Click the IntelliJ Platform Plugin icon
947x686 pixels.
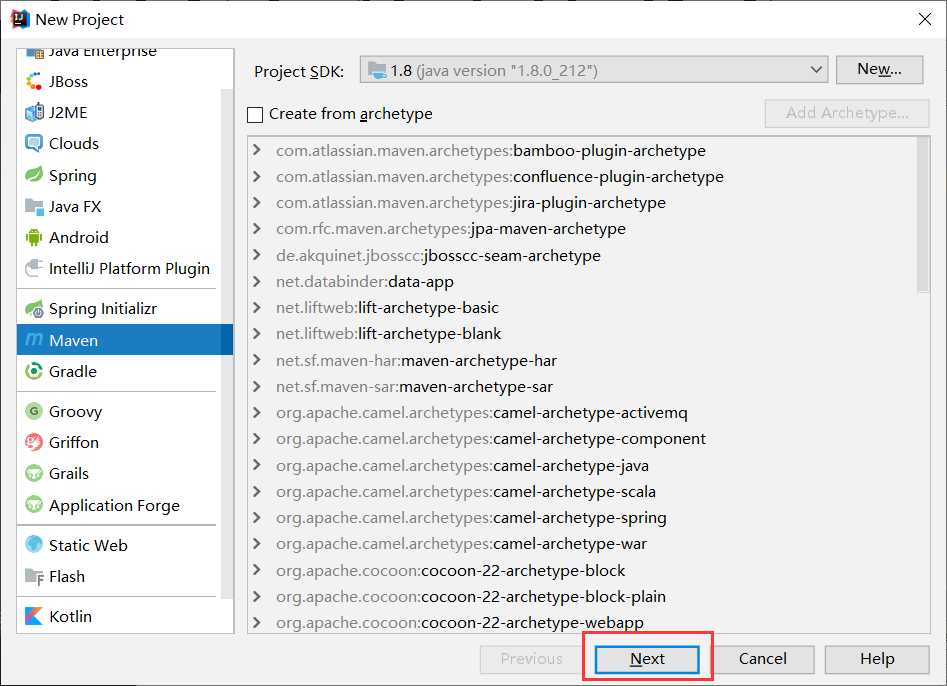34,268
